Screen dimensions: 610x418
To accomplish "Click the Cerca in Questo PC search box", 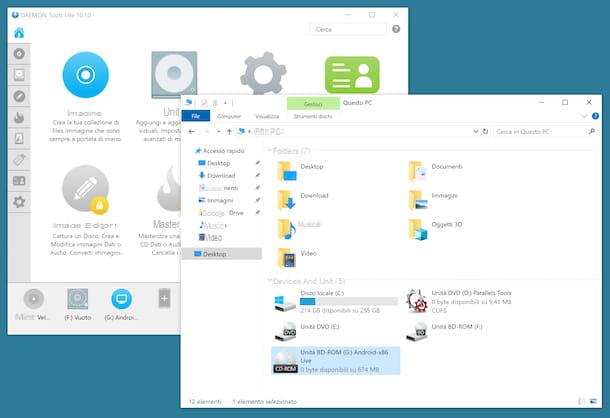I will pyautogui.click(x=545, y=132).
